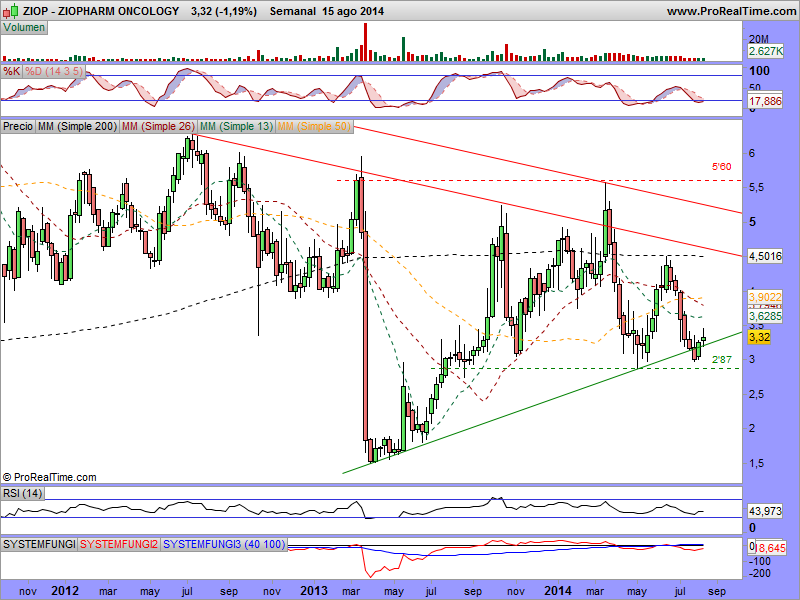Click the ZIOP - ZIOPHARM ONCOLOGY title text

(101, 11)
